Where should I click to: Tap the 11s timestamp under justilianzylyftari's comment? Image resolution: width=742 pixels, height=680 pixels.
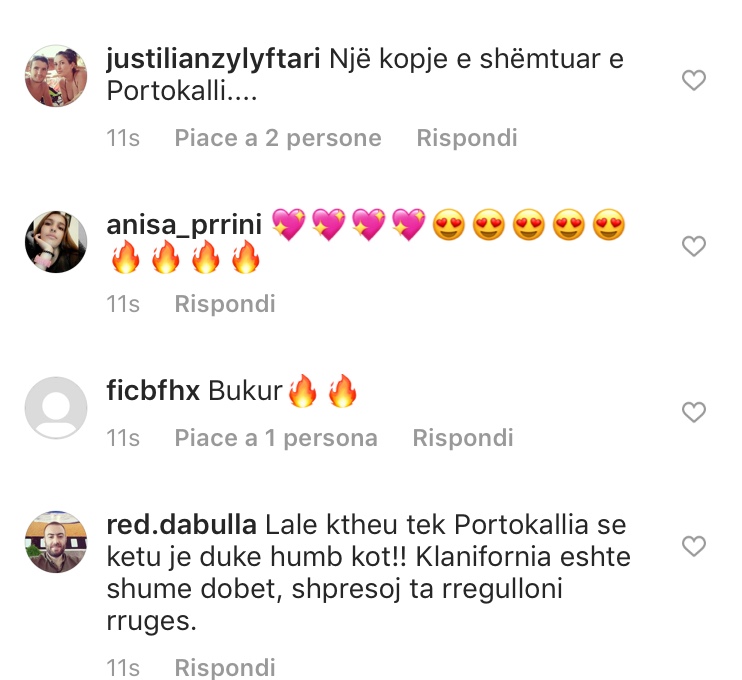point(123,138)
